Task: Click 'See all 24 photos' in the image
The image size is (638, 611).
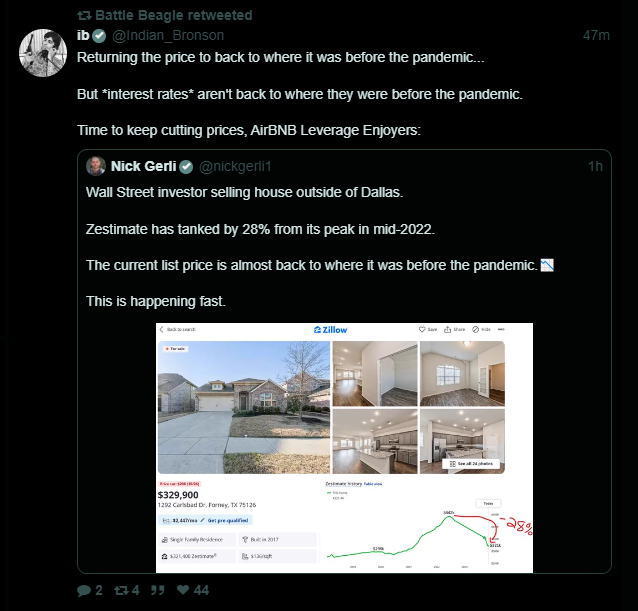Action: click(471, 463)
